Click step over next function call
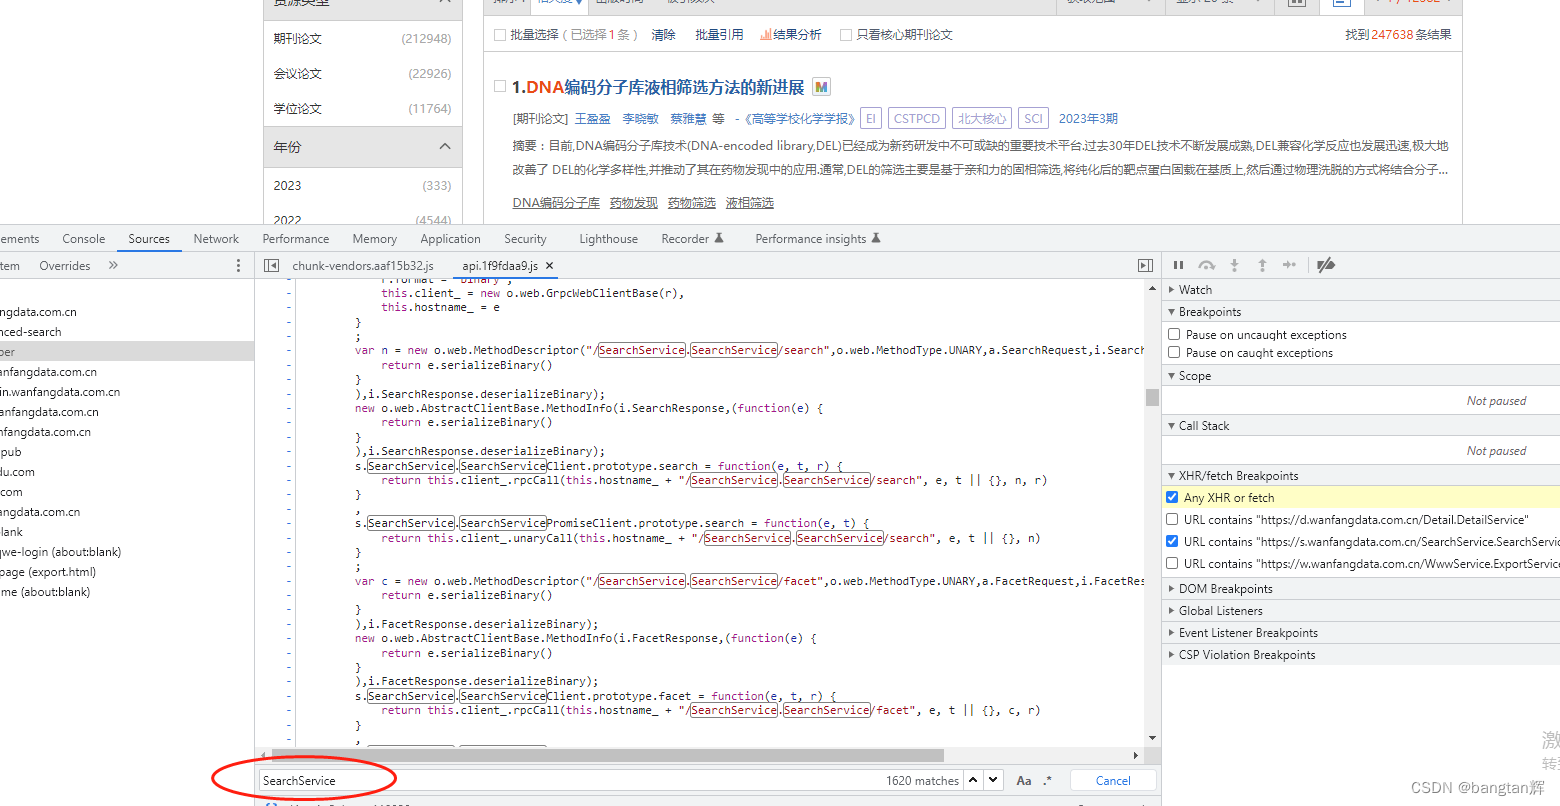Image resolution: width=1560 pixels, height=806 pixels. [x=1207, y=265]
